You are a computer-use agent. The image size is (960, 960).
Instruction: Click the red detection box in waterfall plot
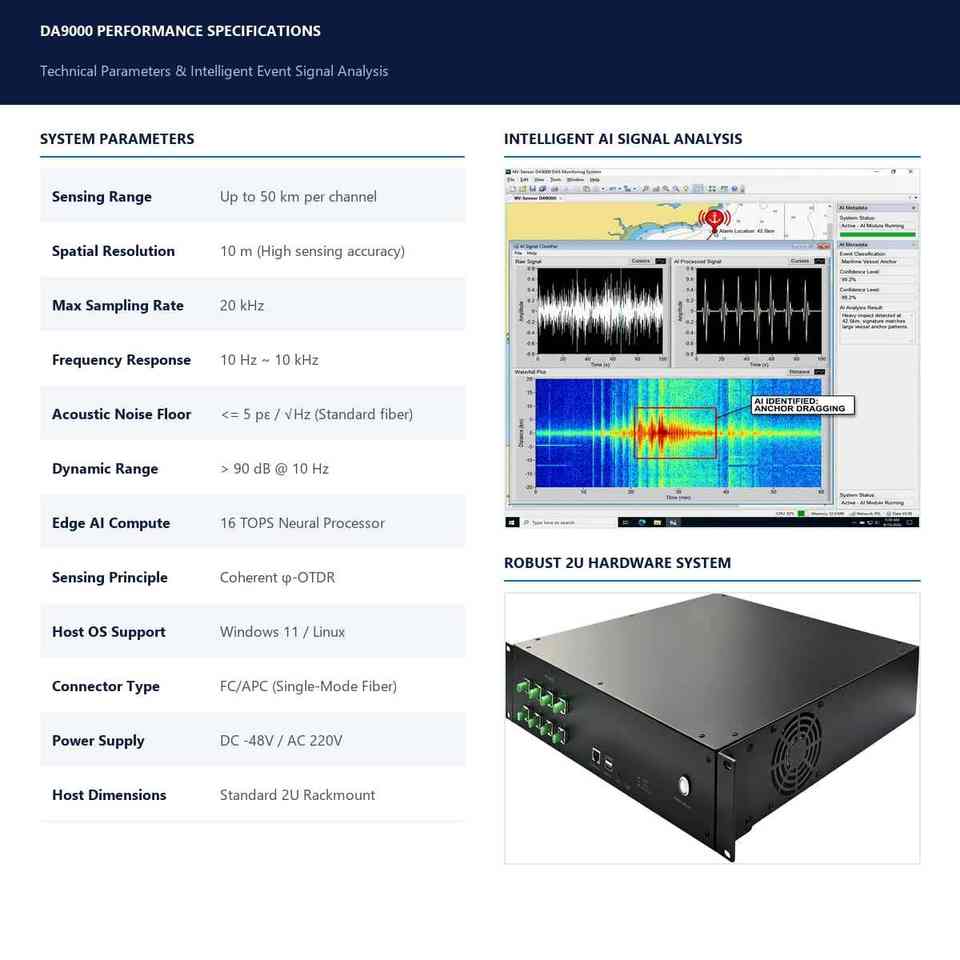[675, 432]
